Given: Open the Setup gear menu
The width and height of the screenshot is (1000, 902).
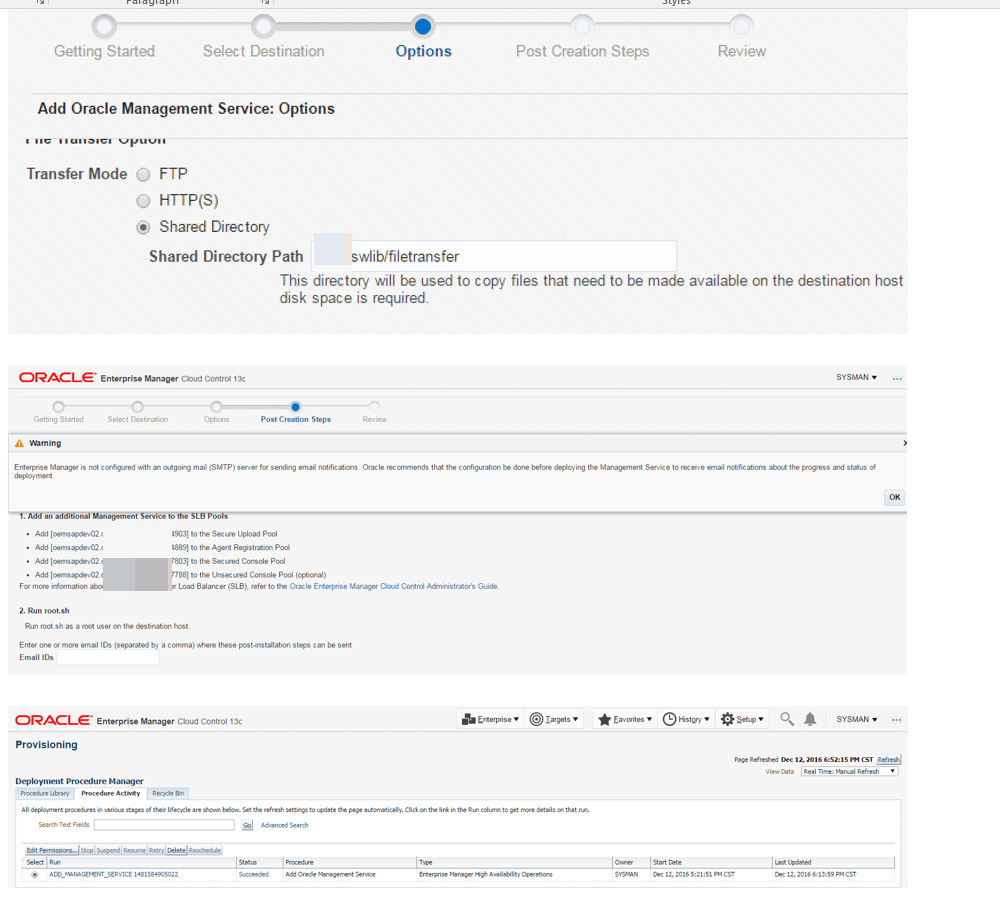Looking at the screenshot, I should click(742, 719).
